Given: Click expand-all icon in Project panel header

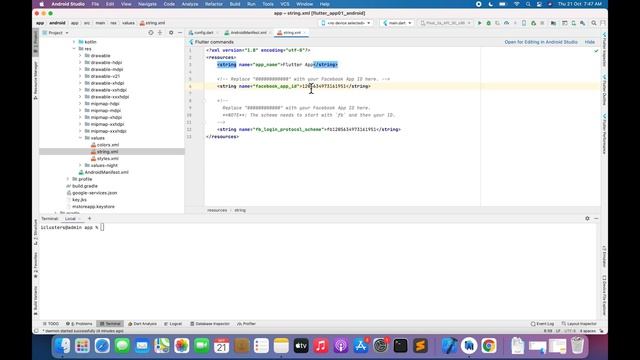Looking at the screenshot, I should click(160, 33).
